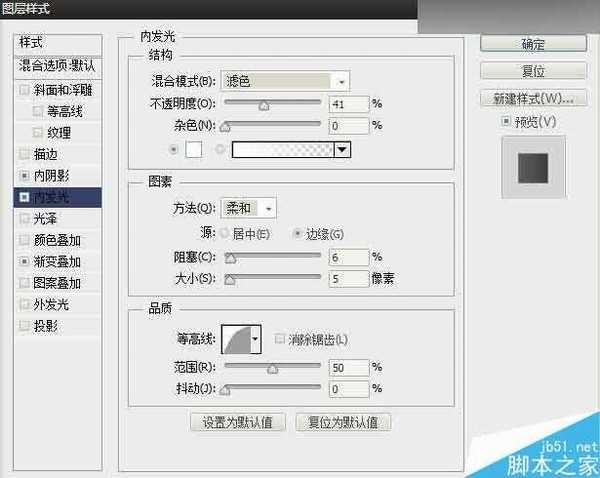This screenshot has height=478, width=600.
Task: Click the 阻塞 value field
Action: (x=349, y=257)
